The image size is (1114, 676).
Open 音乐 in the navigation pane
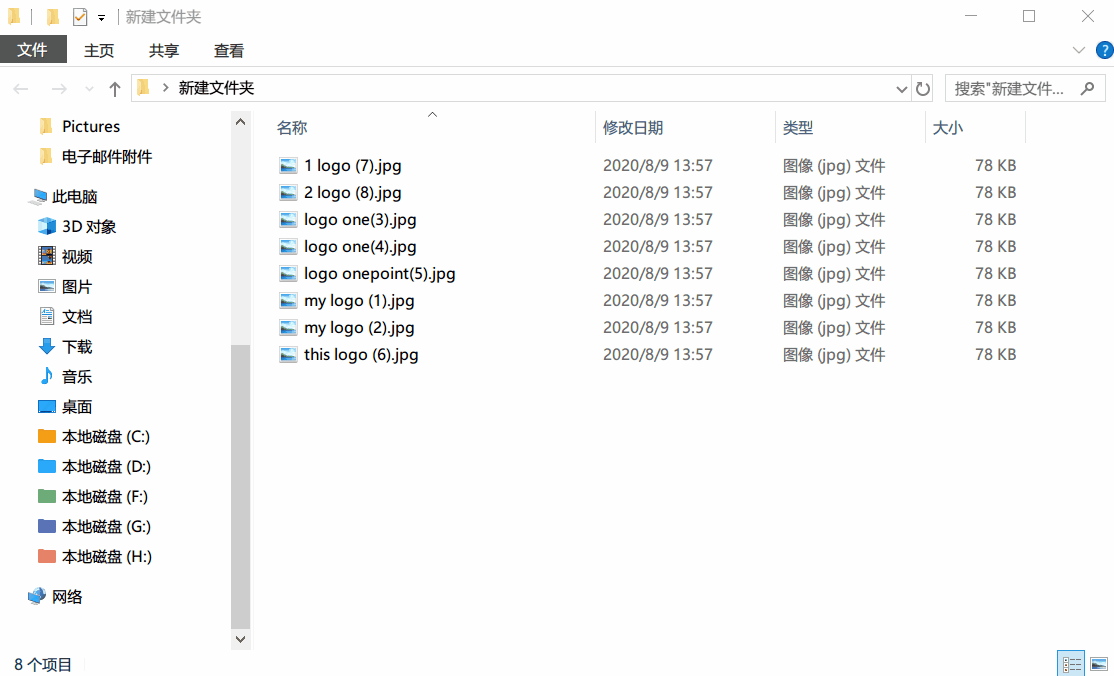pyautogui.click(x=76, y=376)
